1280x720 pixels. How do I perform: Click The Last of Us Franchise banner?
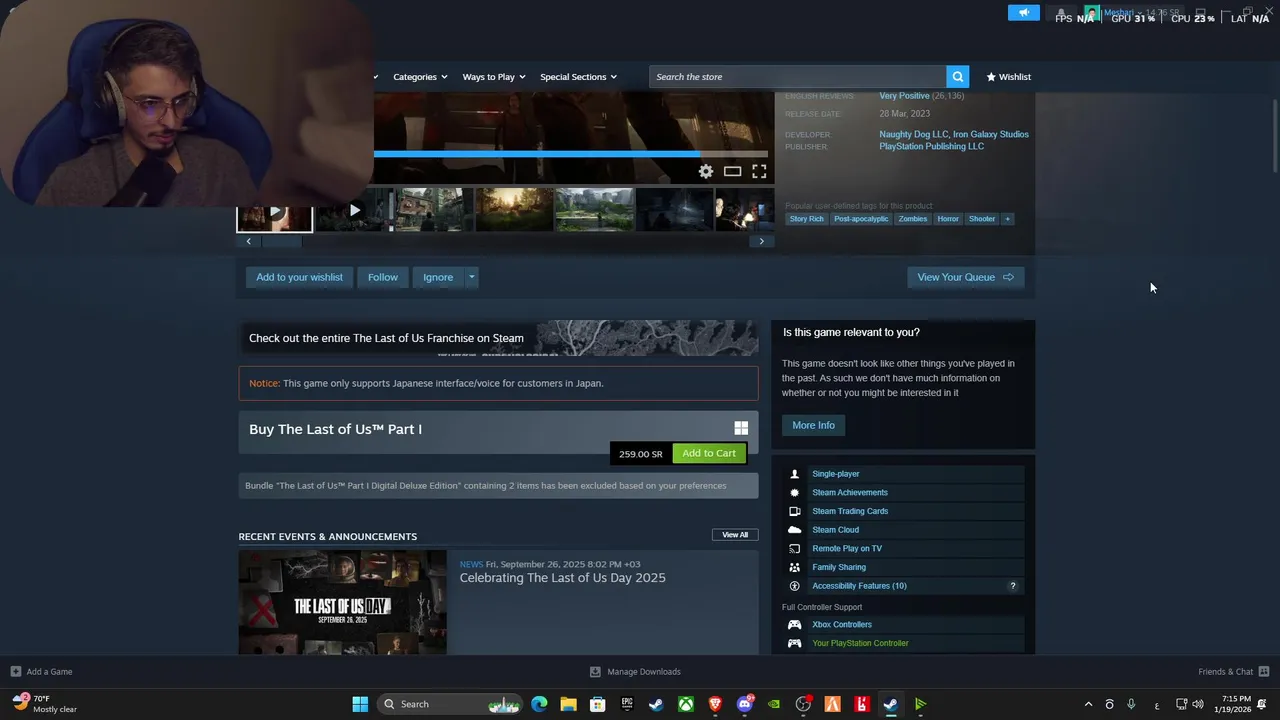coord(498,338)
